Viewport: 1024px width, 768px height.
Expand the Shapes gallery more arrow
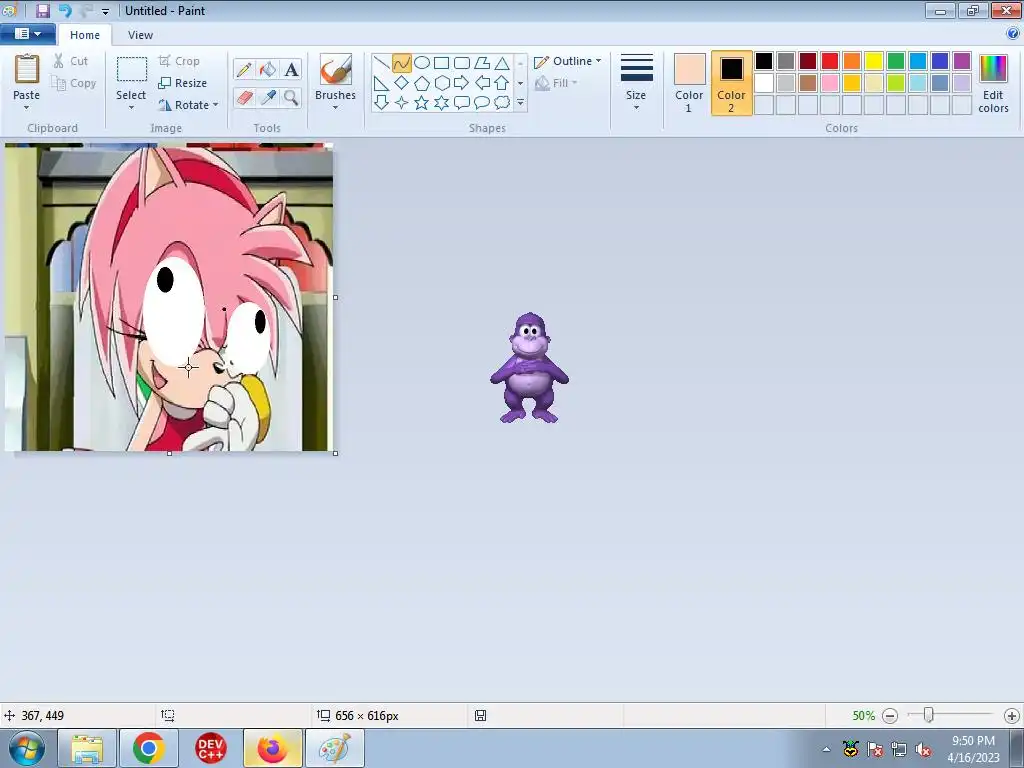(x=520, y=103)
